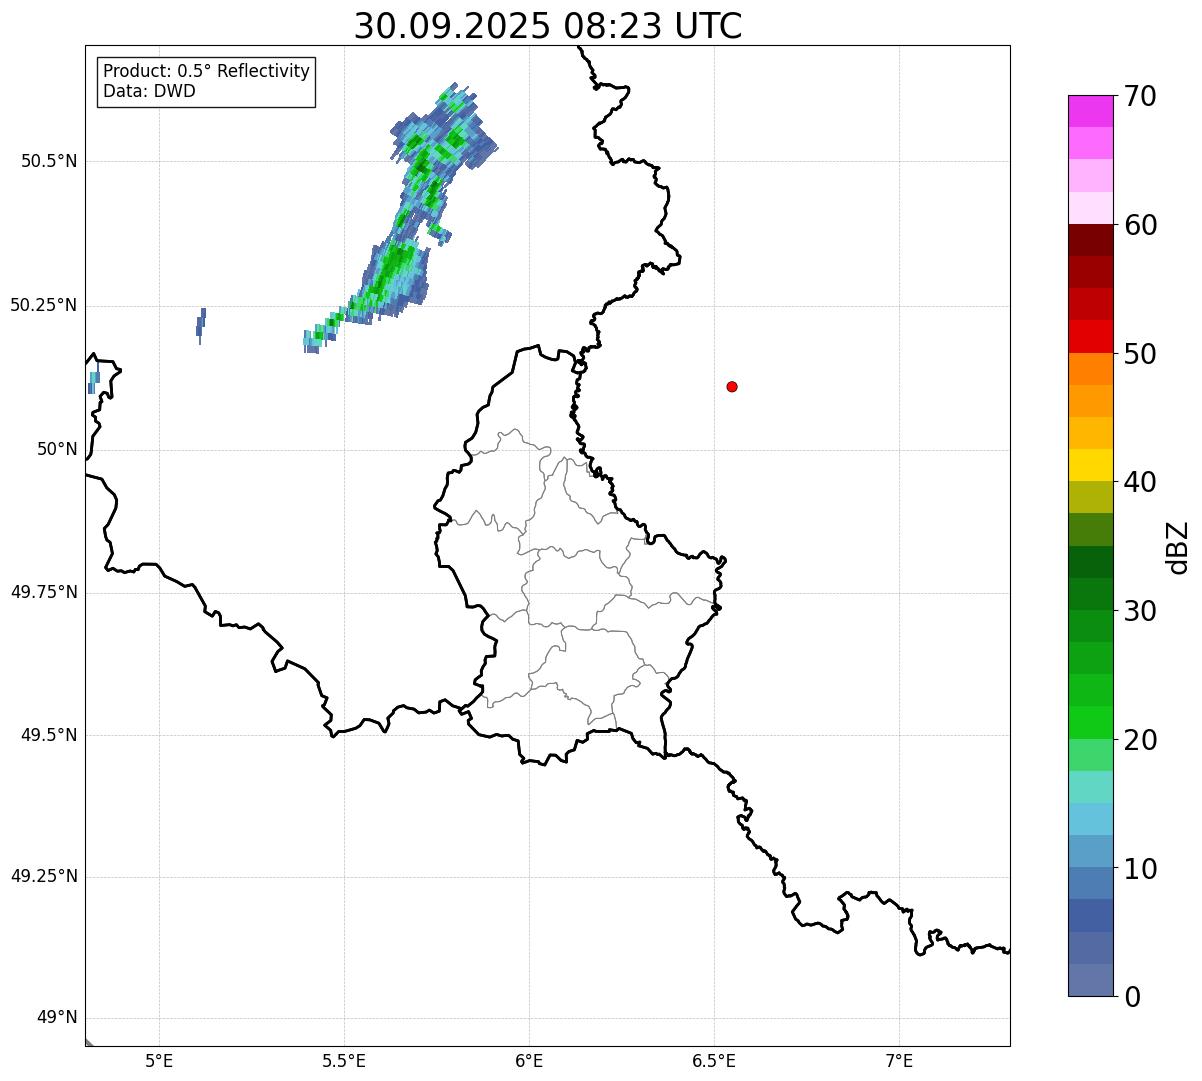Click the colorbar tick label '50'

[x=1141, y=354]
